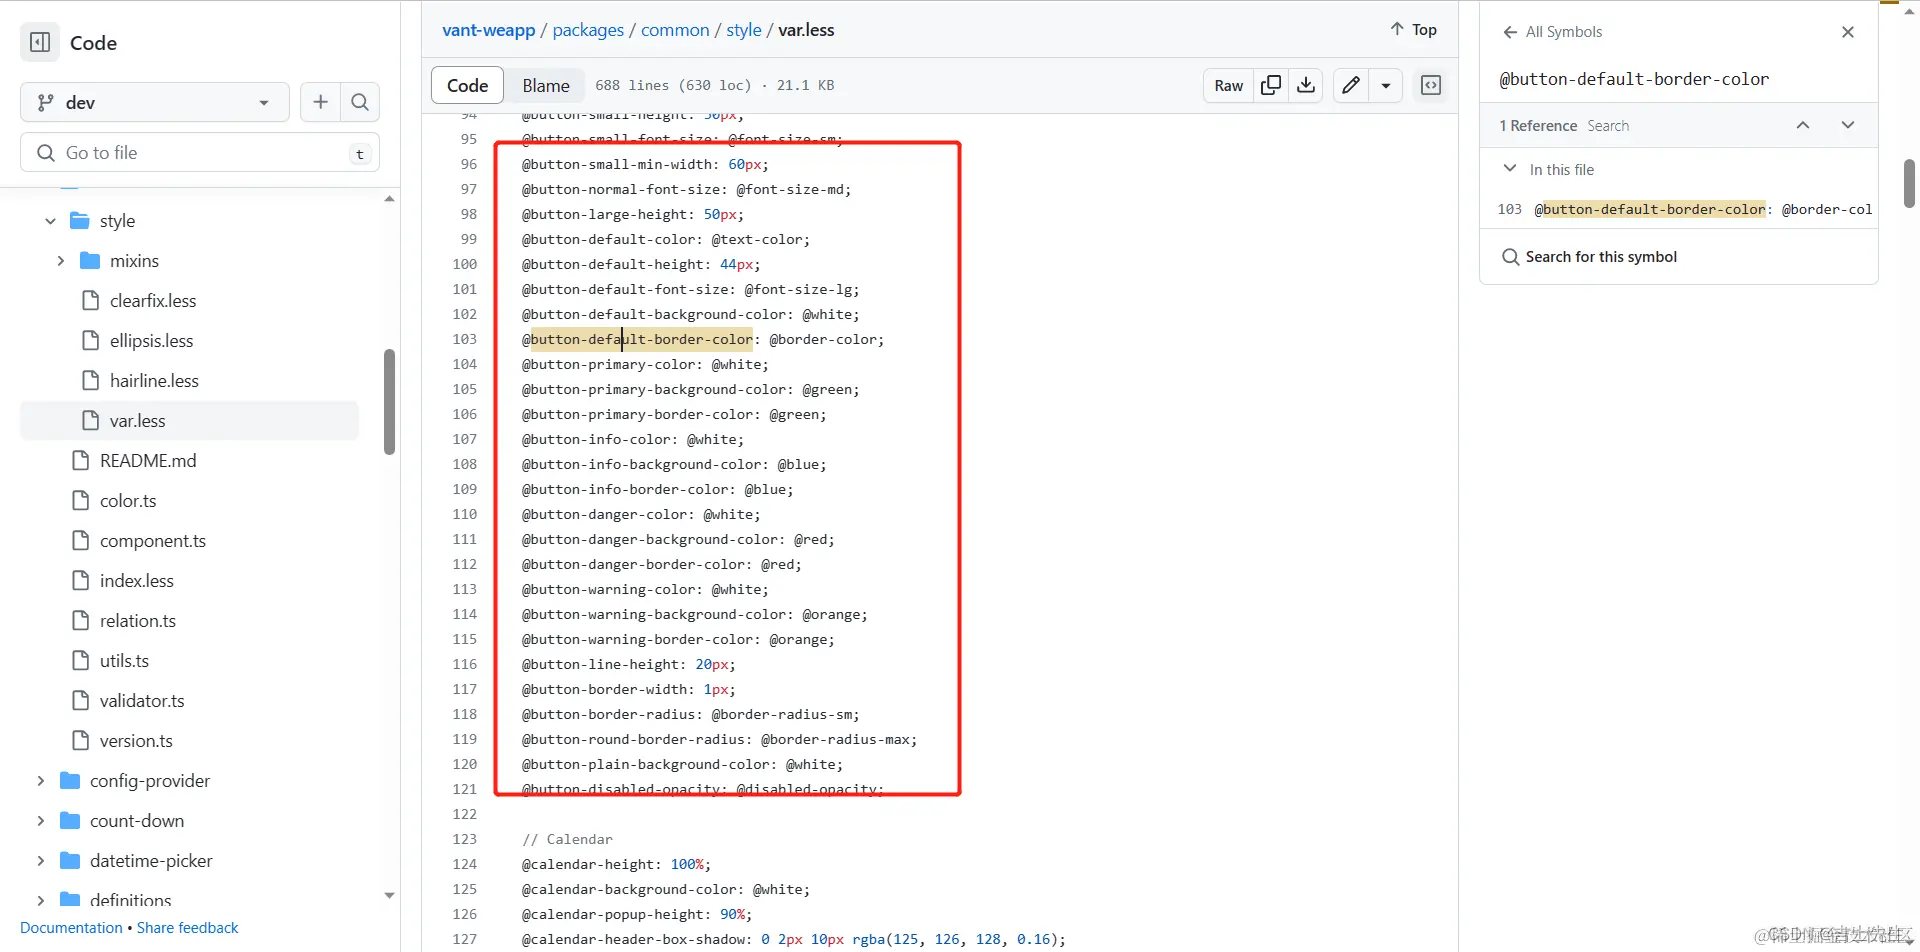Viewport: 1920px width, 952px height.
Task: Open the Raw file view
Action: click(1228, 86)
